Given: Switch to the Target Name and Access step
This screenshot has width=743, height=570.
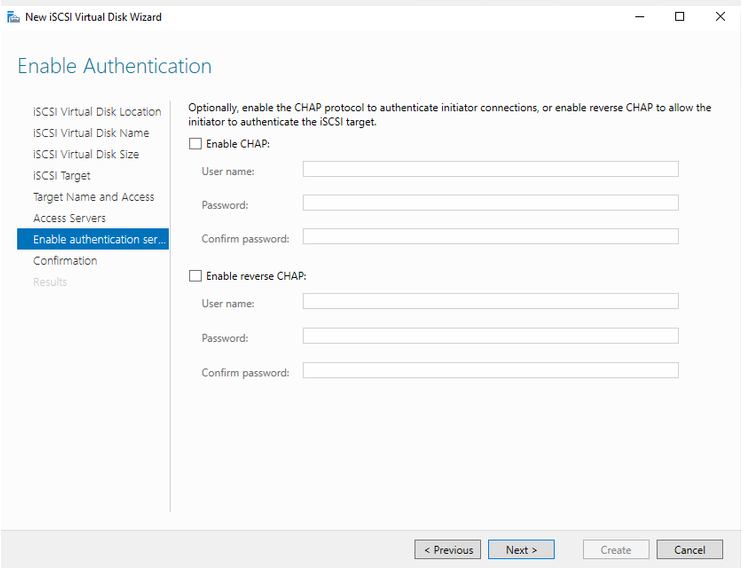Looking at the screenshot, I should click(x=94, y=197).
